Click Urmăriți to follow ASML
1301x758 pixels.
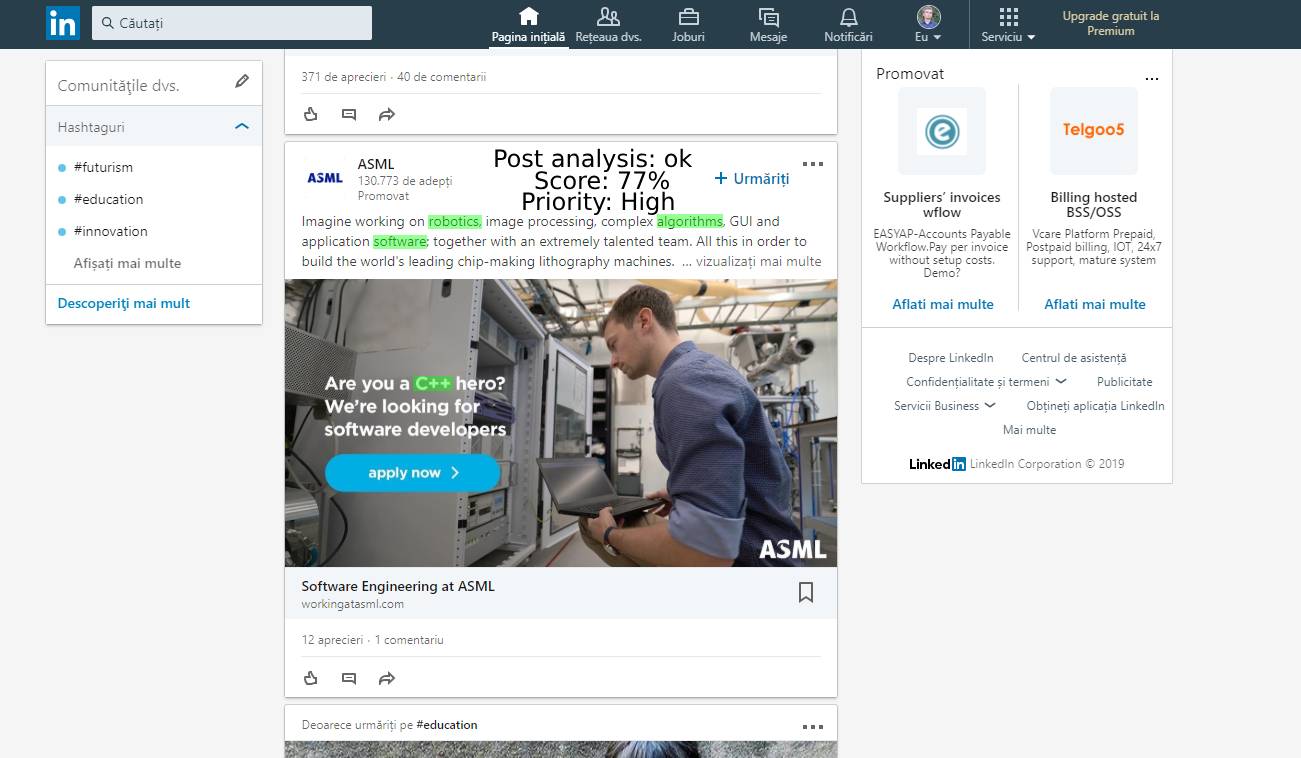[752, 178]
